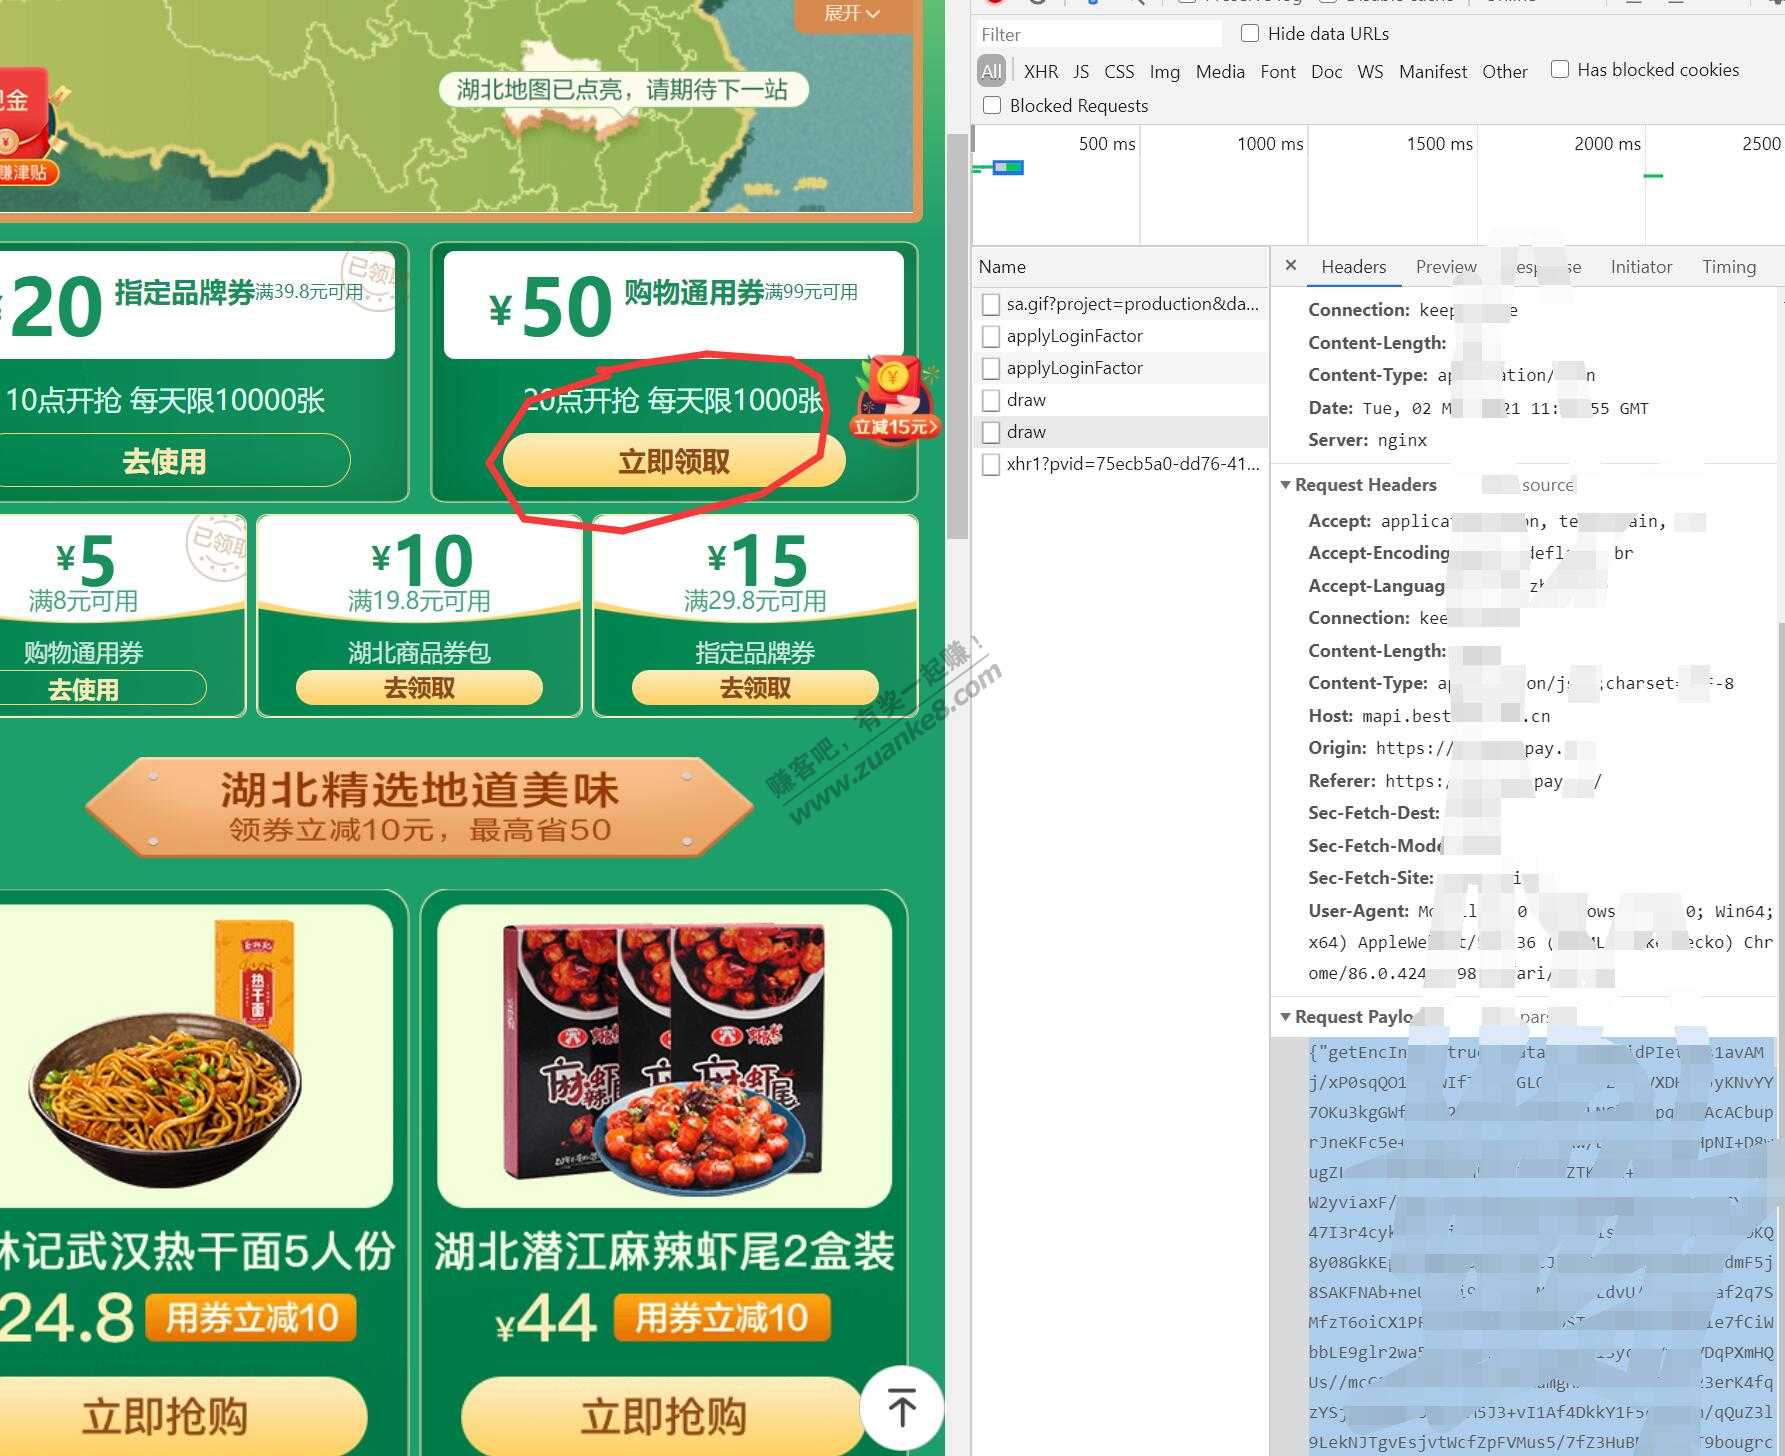Click 去使用 under the ¥20 coupon
Image resolution: width=1785 pixels, height=1456 pixels.
click(165, 461)
